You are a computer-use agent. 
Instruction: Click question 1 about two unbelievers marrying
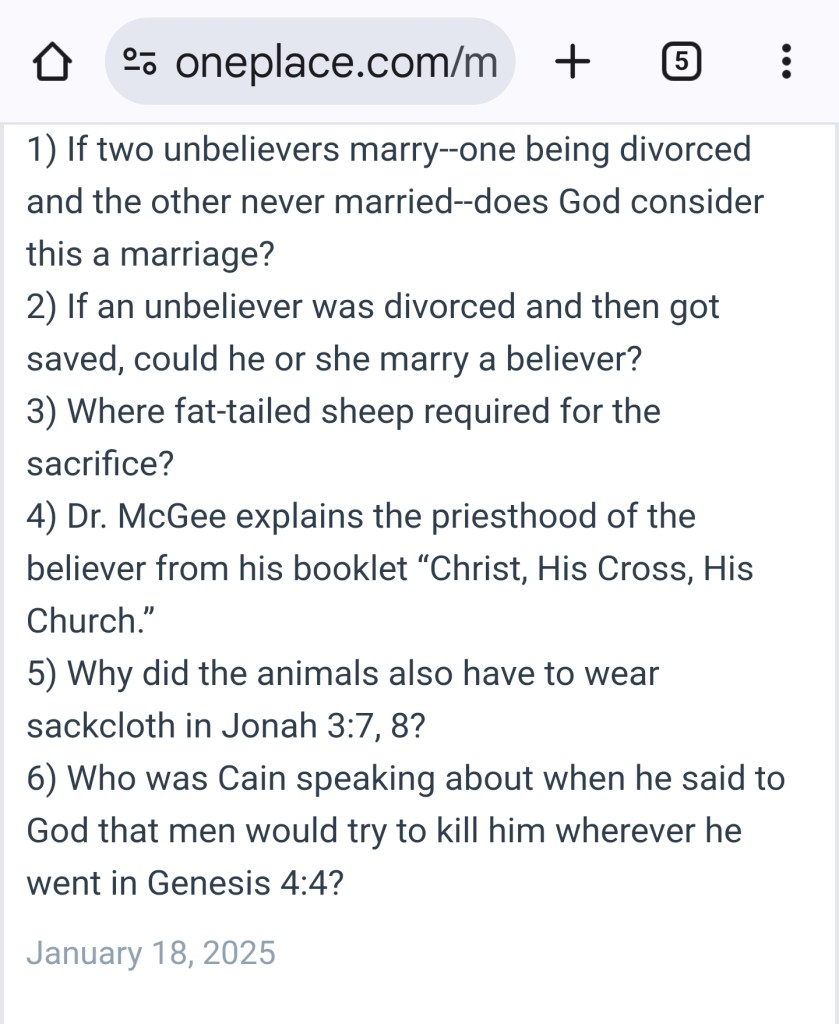388,151
